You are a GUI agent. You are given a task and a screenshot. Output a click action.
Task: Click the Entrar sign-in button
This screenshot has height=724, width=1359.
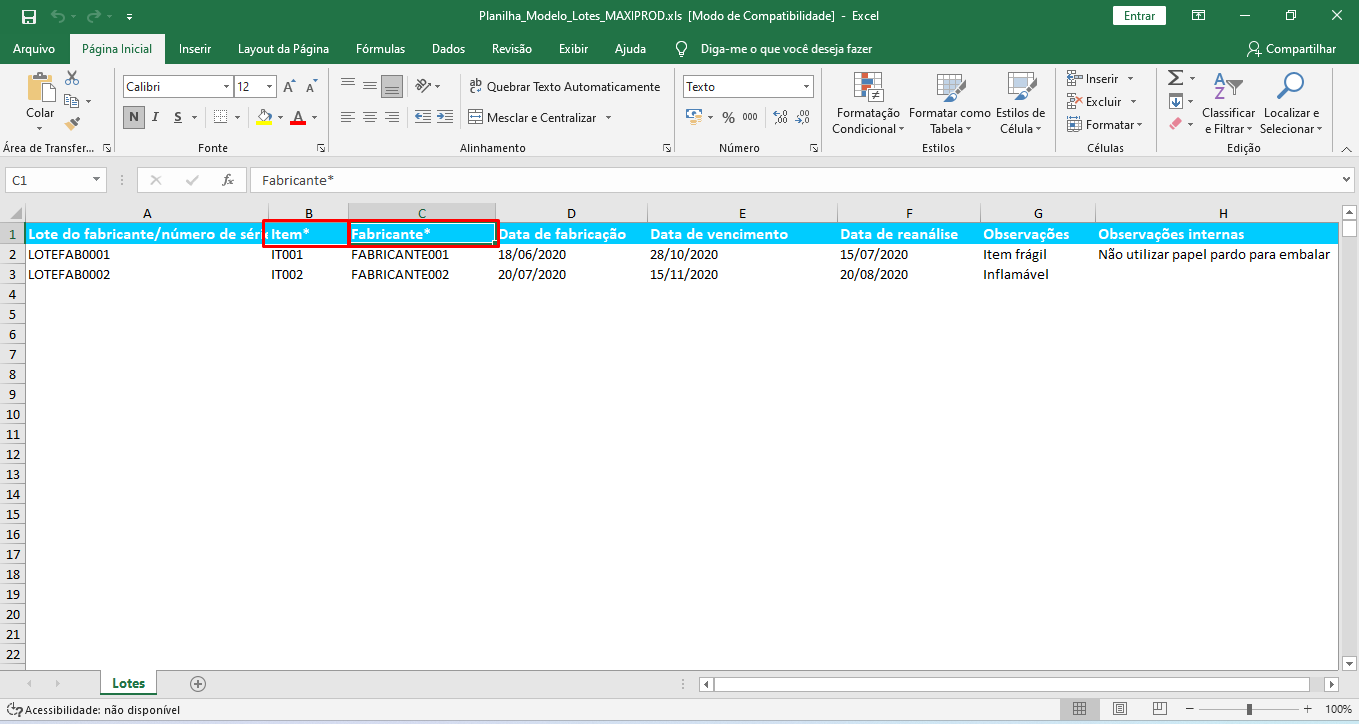click(x=1139, y=16)
